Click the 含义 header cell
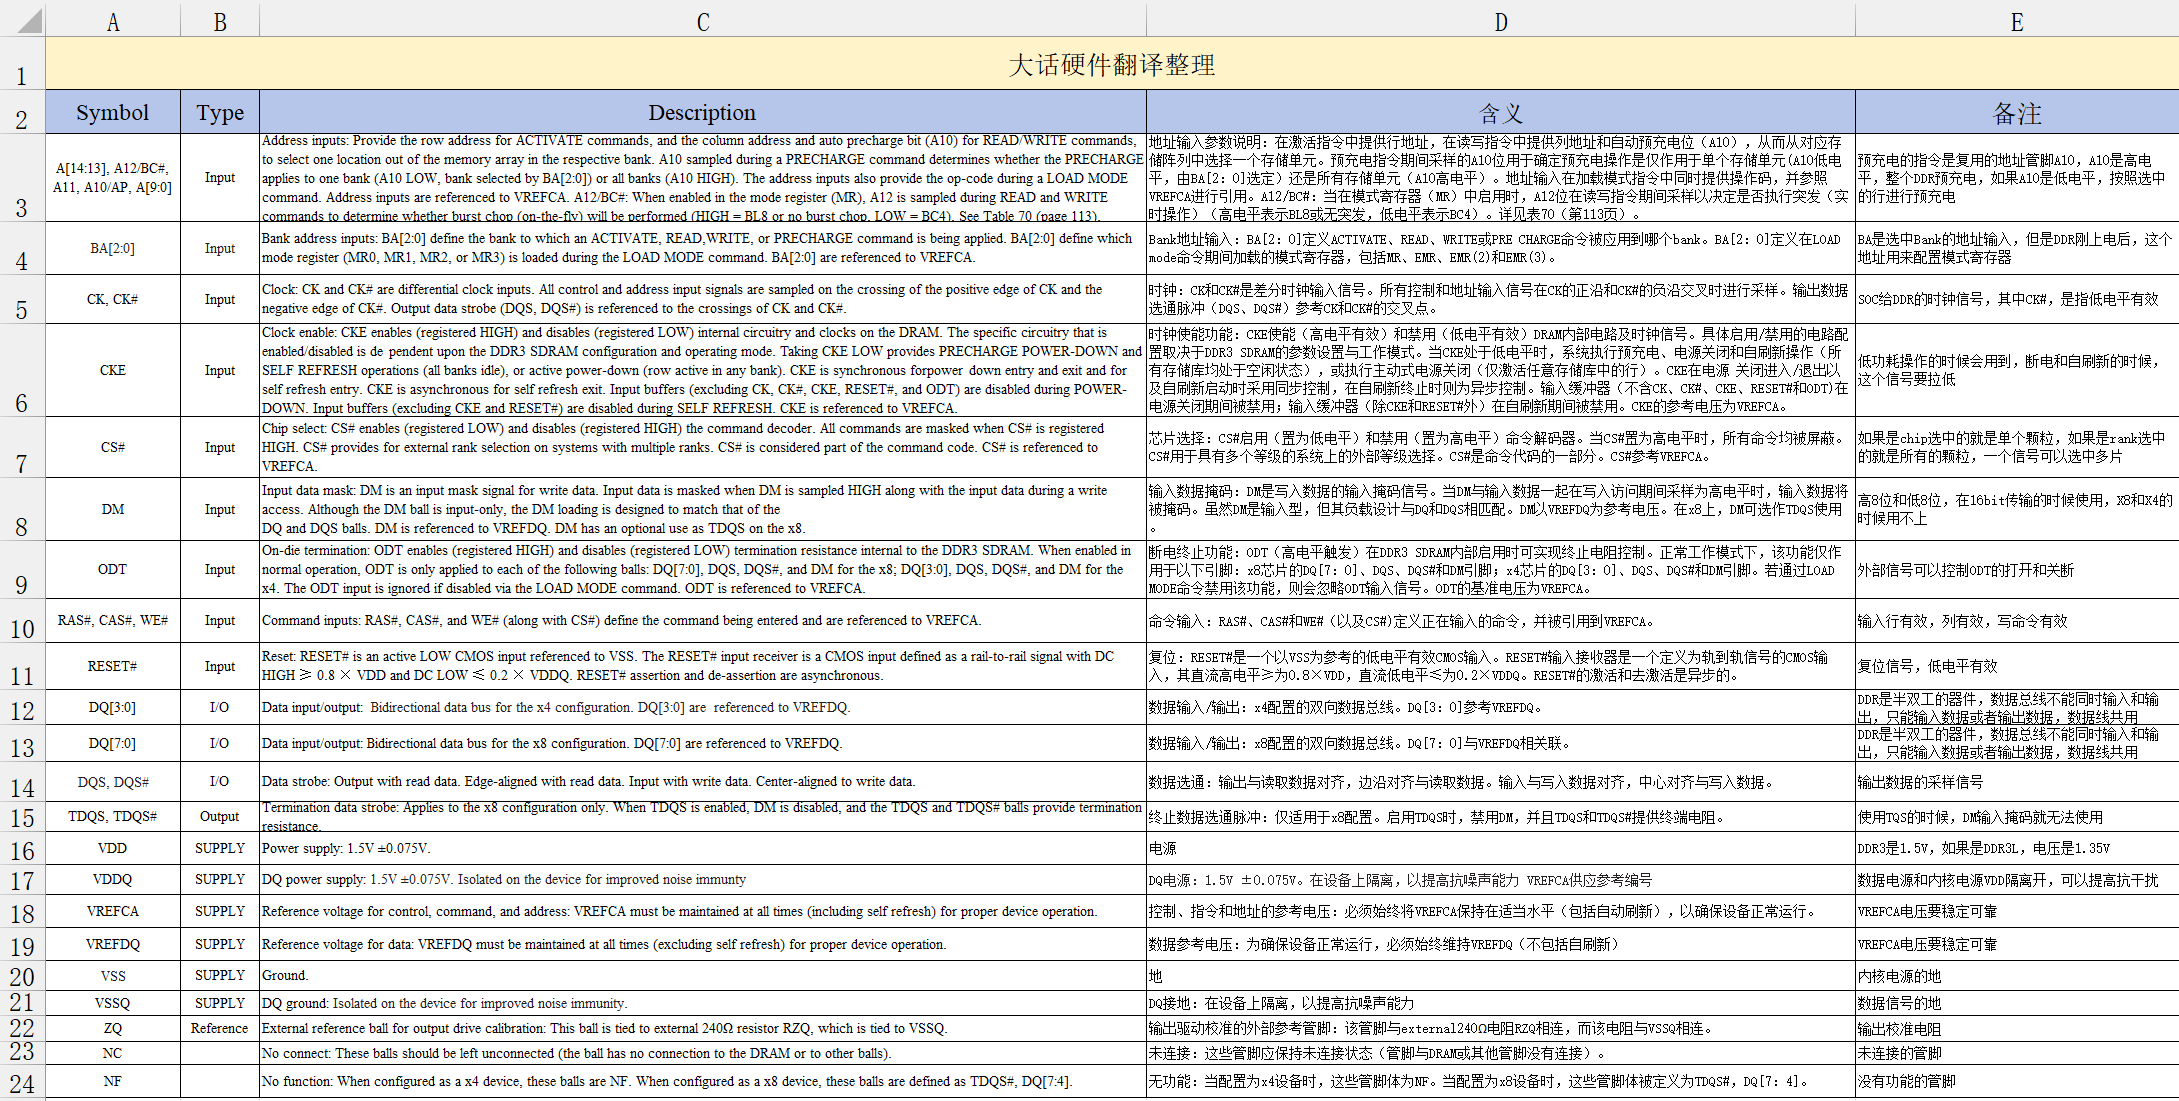 1500,113
